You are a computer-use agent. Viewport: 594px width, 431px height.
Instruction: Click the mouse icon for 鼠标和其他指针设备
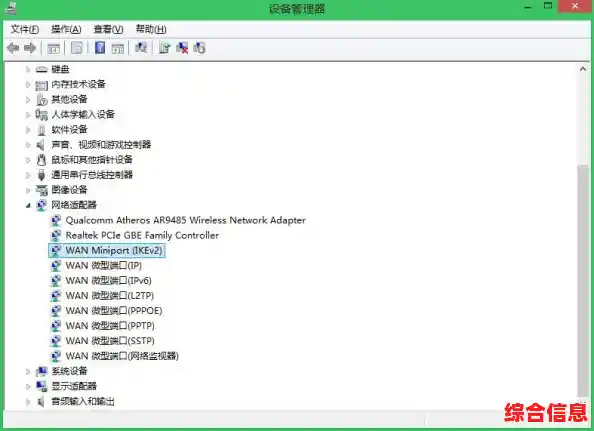[x=41, y=159]
